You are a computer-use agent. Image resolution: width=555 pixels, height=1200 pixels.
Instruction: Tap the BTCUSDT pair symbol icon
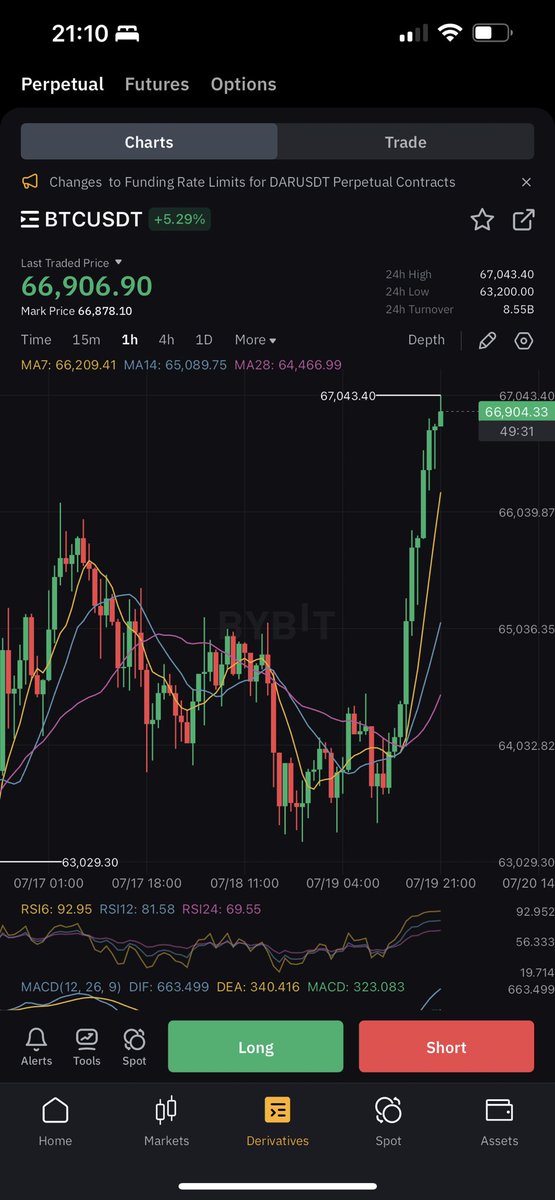pos(30,219)
